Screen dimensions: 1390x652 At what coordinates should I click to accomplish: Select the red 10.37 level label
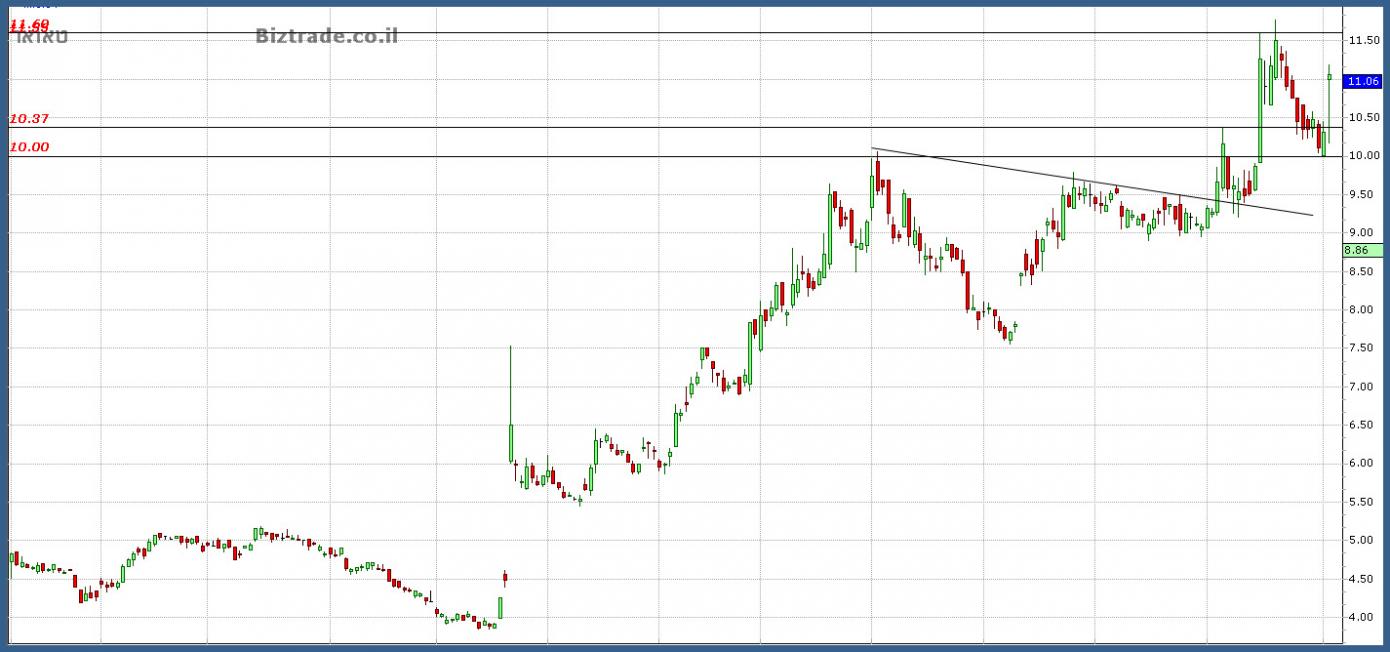(x=29, y=119)
